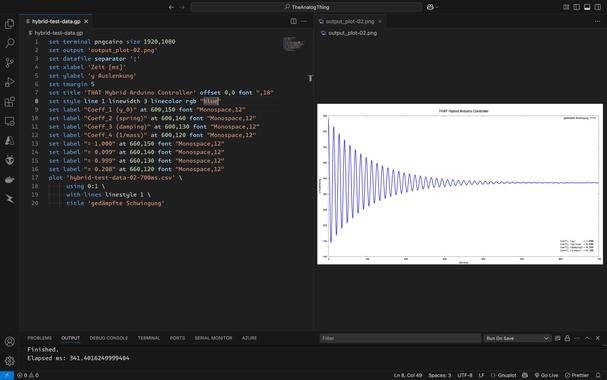
Task: Click the TheAnalogThing command center search
Action: [x=306, y=7]
